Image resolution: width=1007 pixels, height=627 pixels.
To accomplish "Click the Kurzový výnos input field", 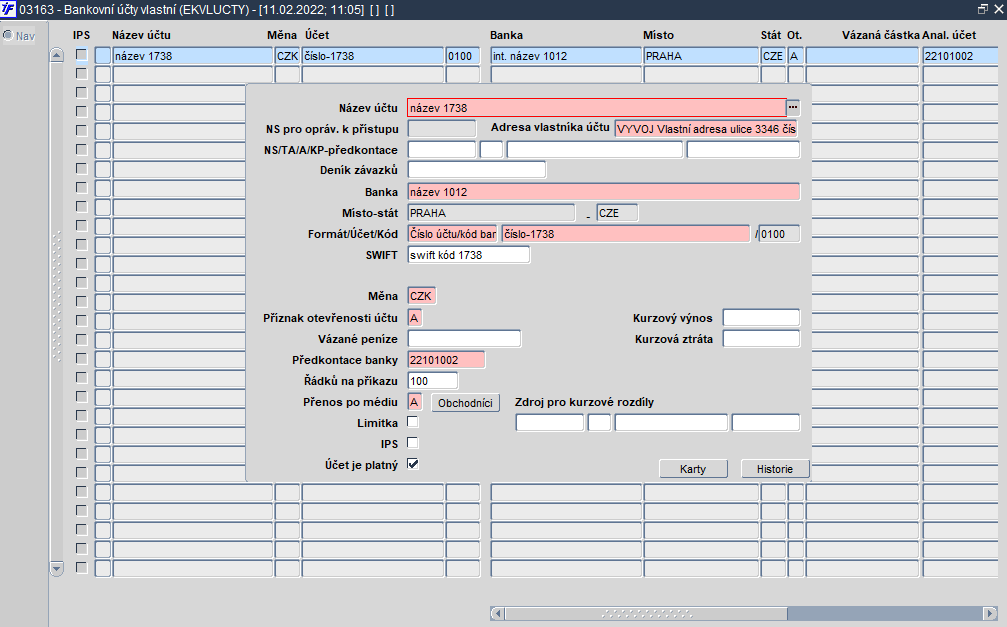I will click(761, 318).
